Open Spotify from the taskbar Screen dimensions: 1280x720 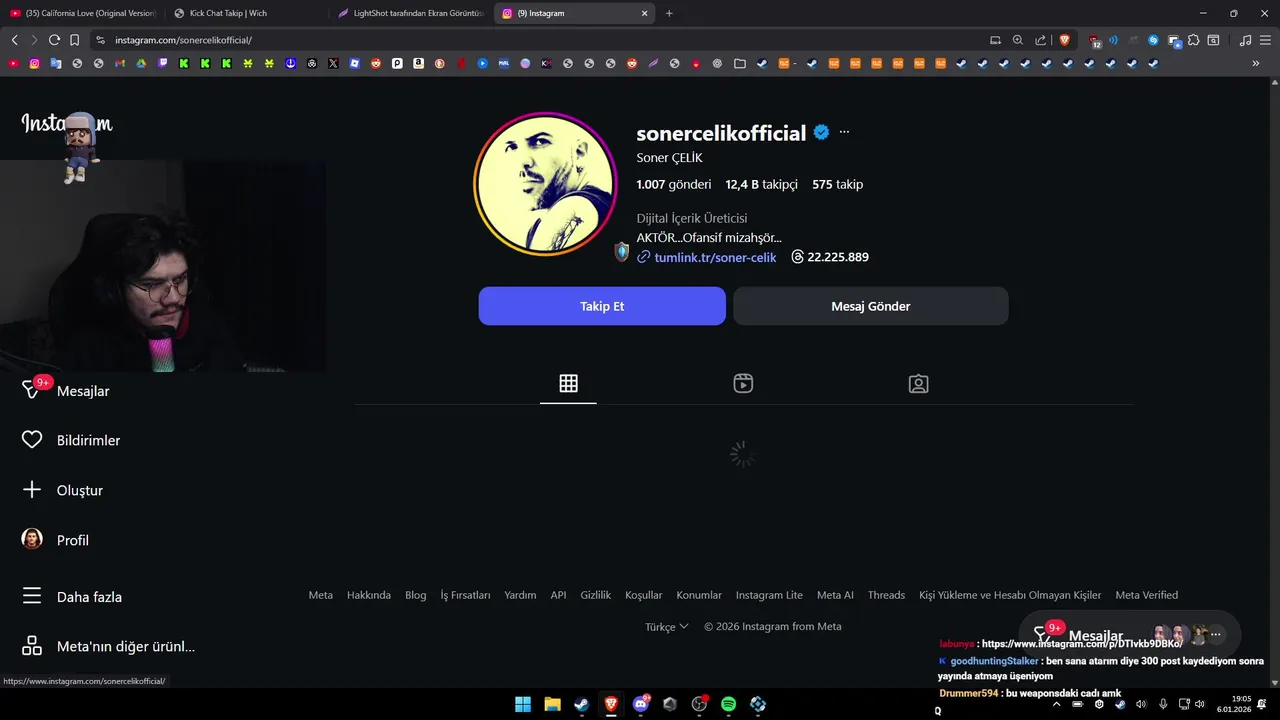point(729,704)
